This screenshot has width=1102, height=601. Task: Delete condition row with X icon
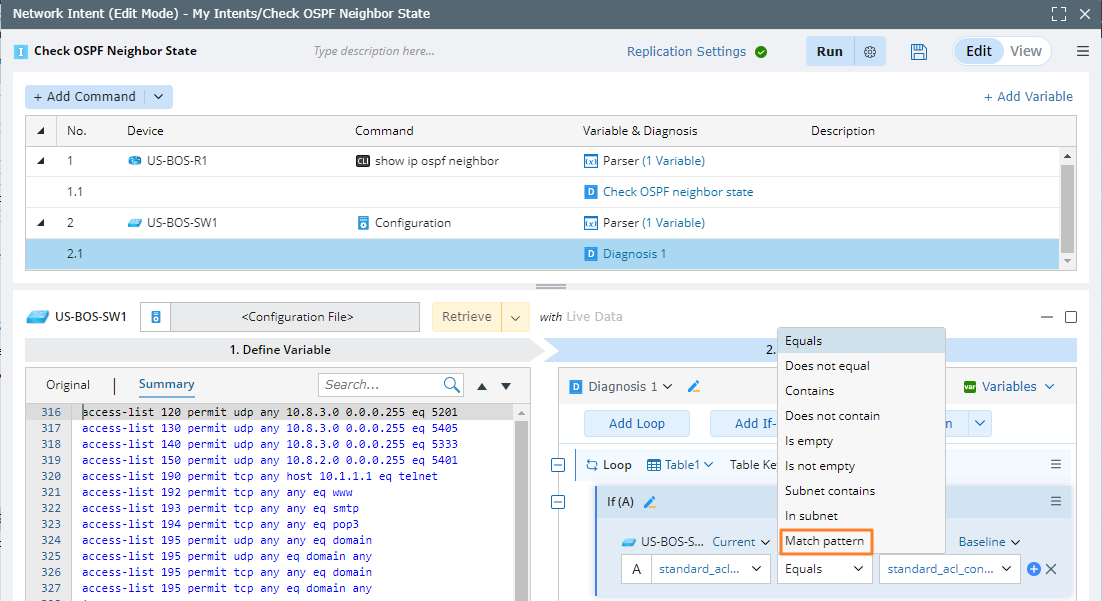(x=1051, y=569)
